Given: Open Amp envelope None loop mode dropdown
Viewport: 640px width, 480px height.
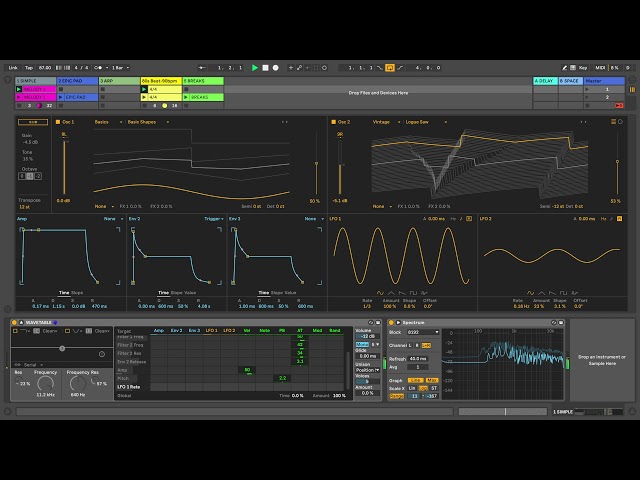Looking at the screenshot, I should [x=113, y=219].
